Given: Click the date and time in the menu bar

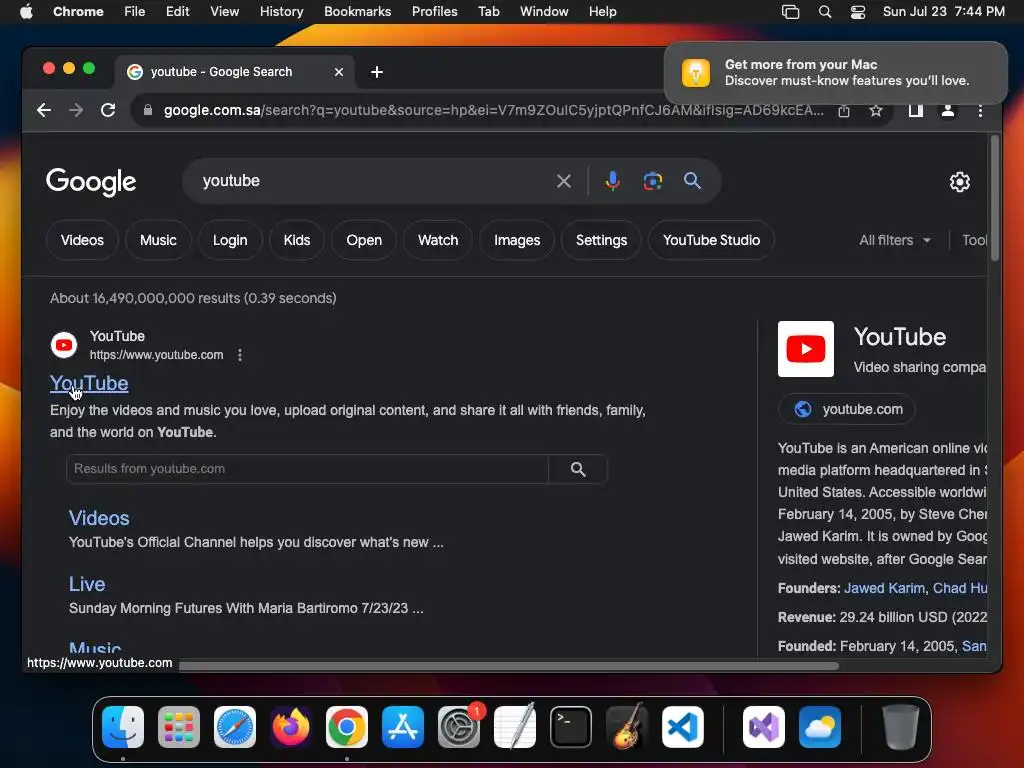Looking at the screenshot, I should [944, 12].
